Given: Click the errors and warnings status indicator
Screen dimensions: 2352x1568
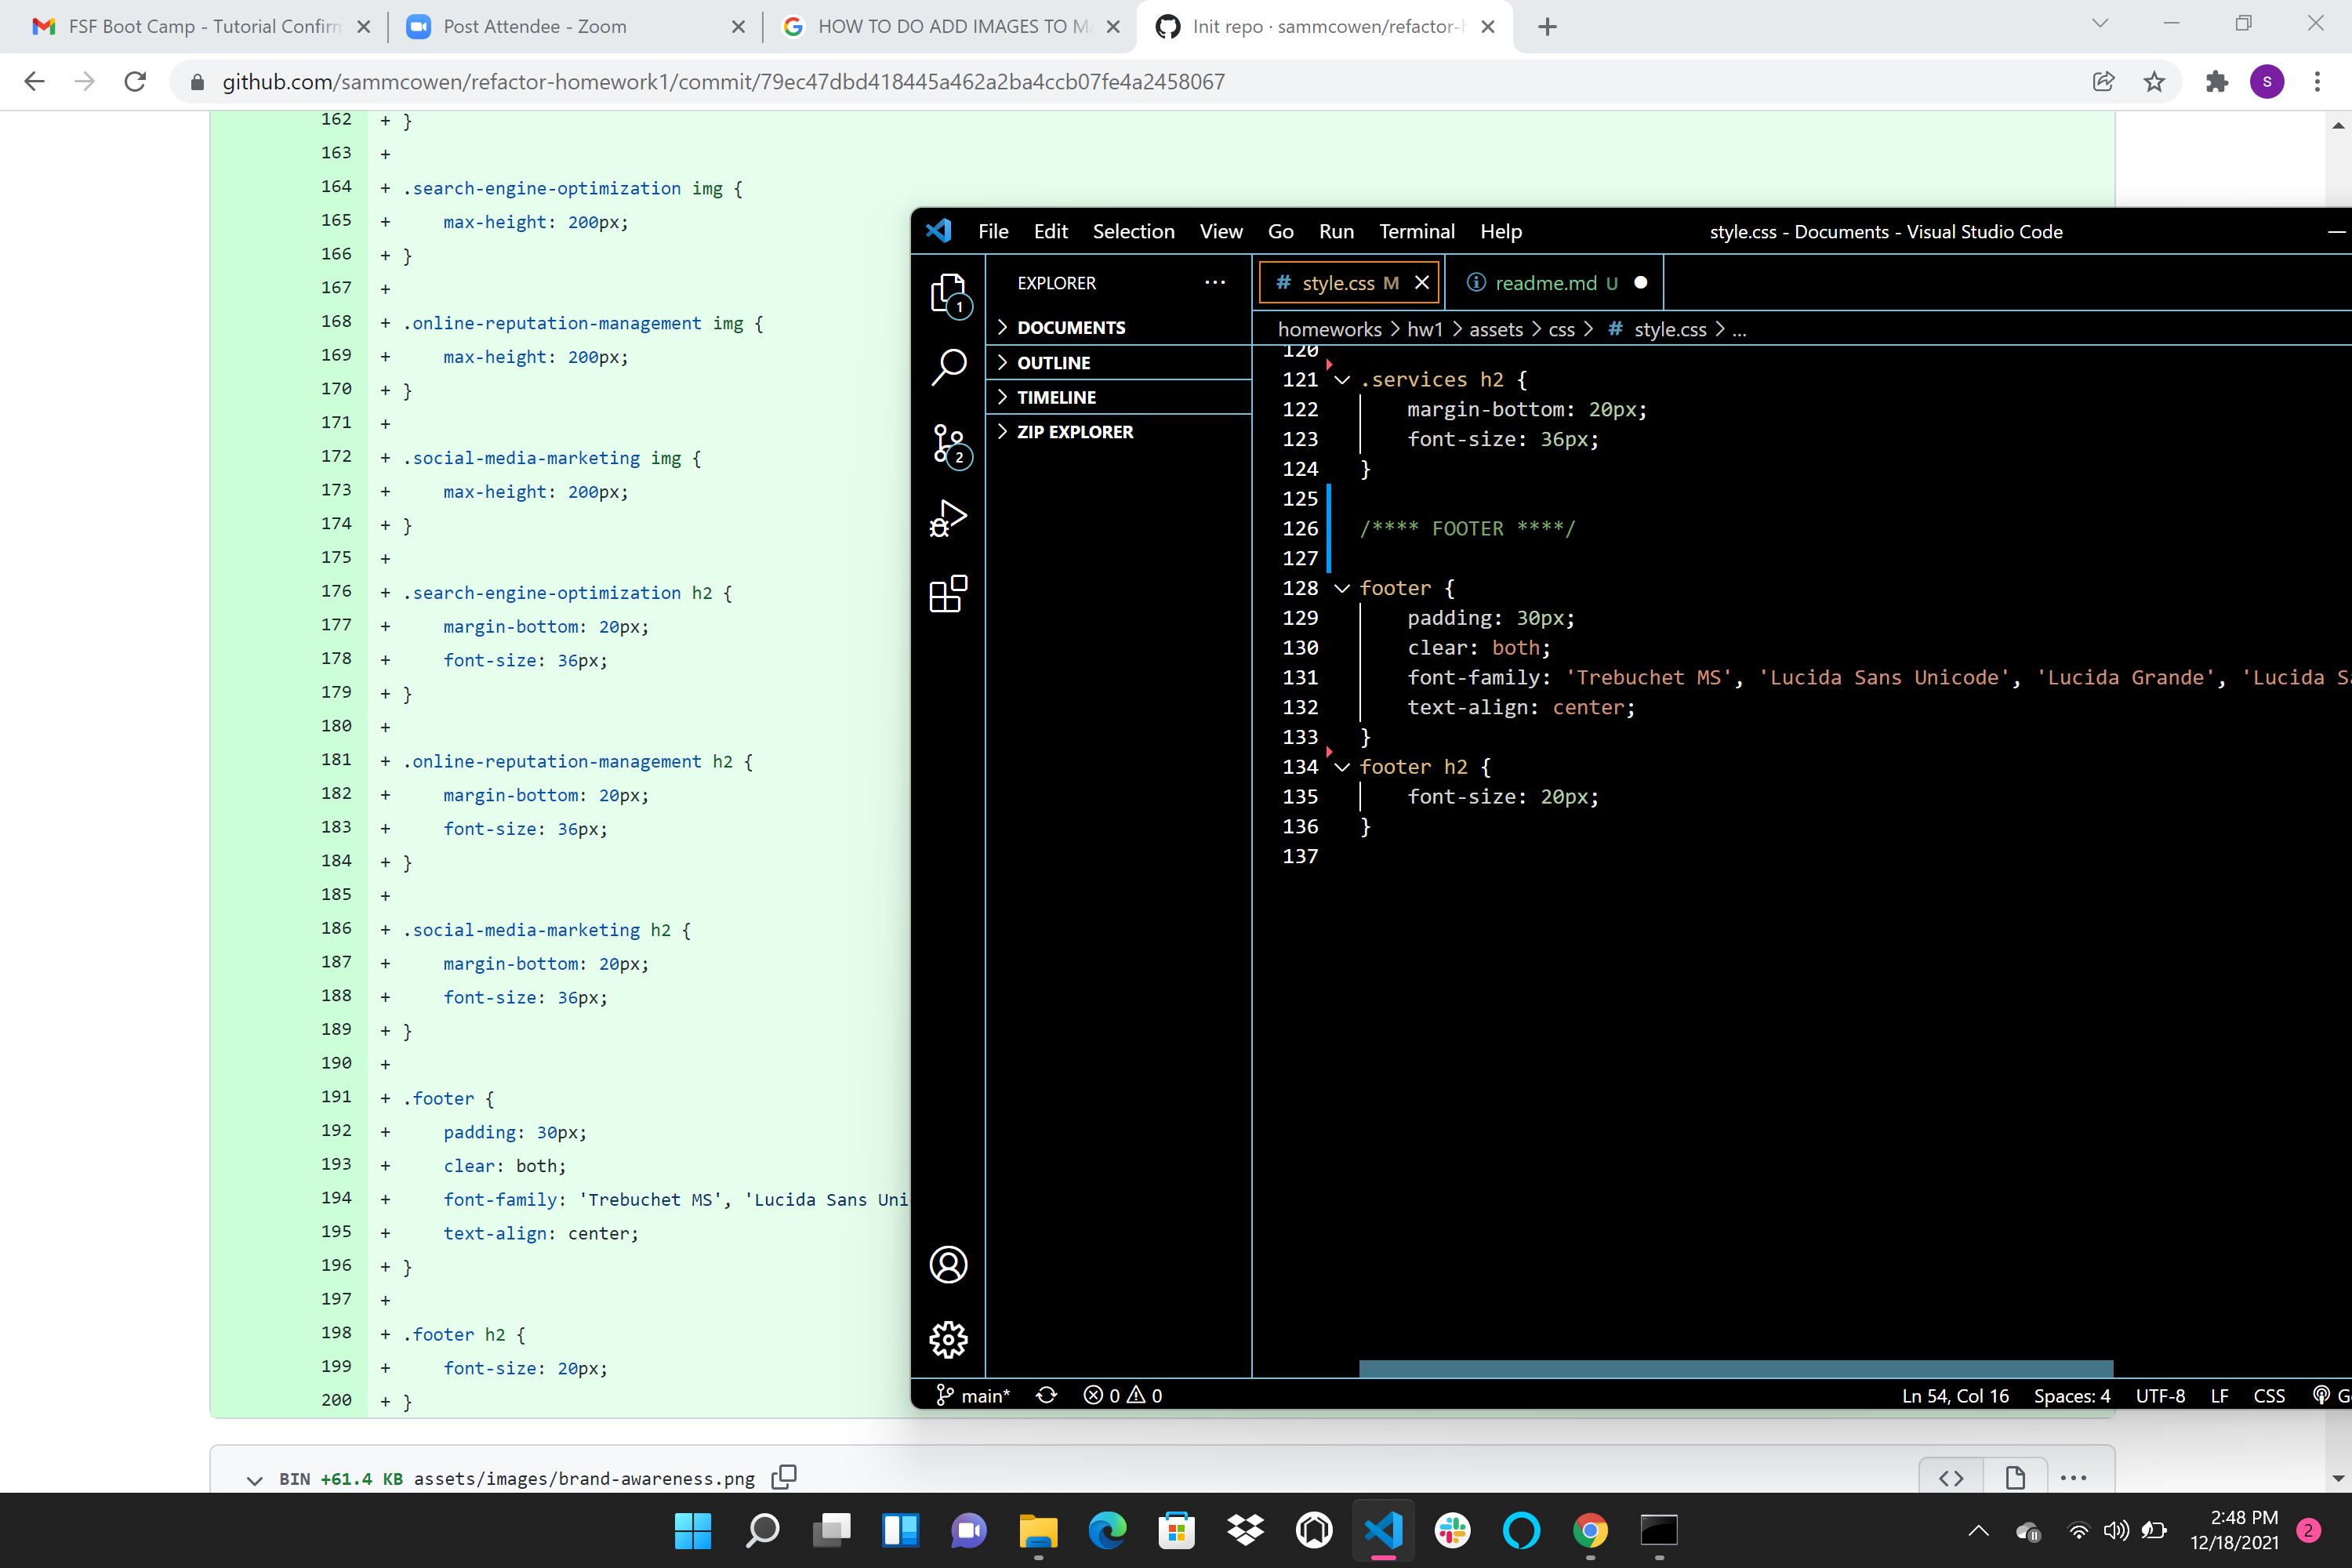Looking at the screenshot, I should (x=1123, y=1395).
